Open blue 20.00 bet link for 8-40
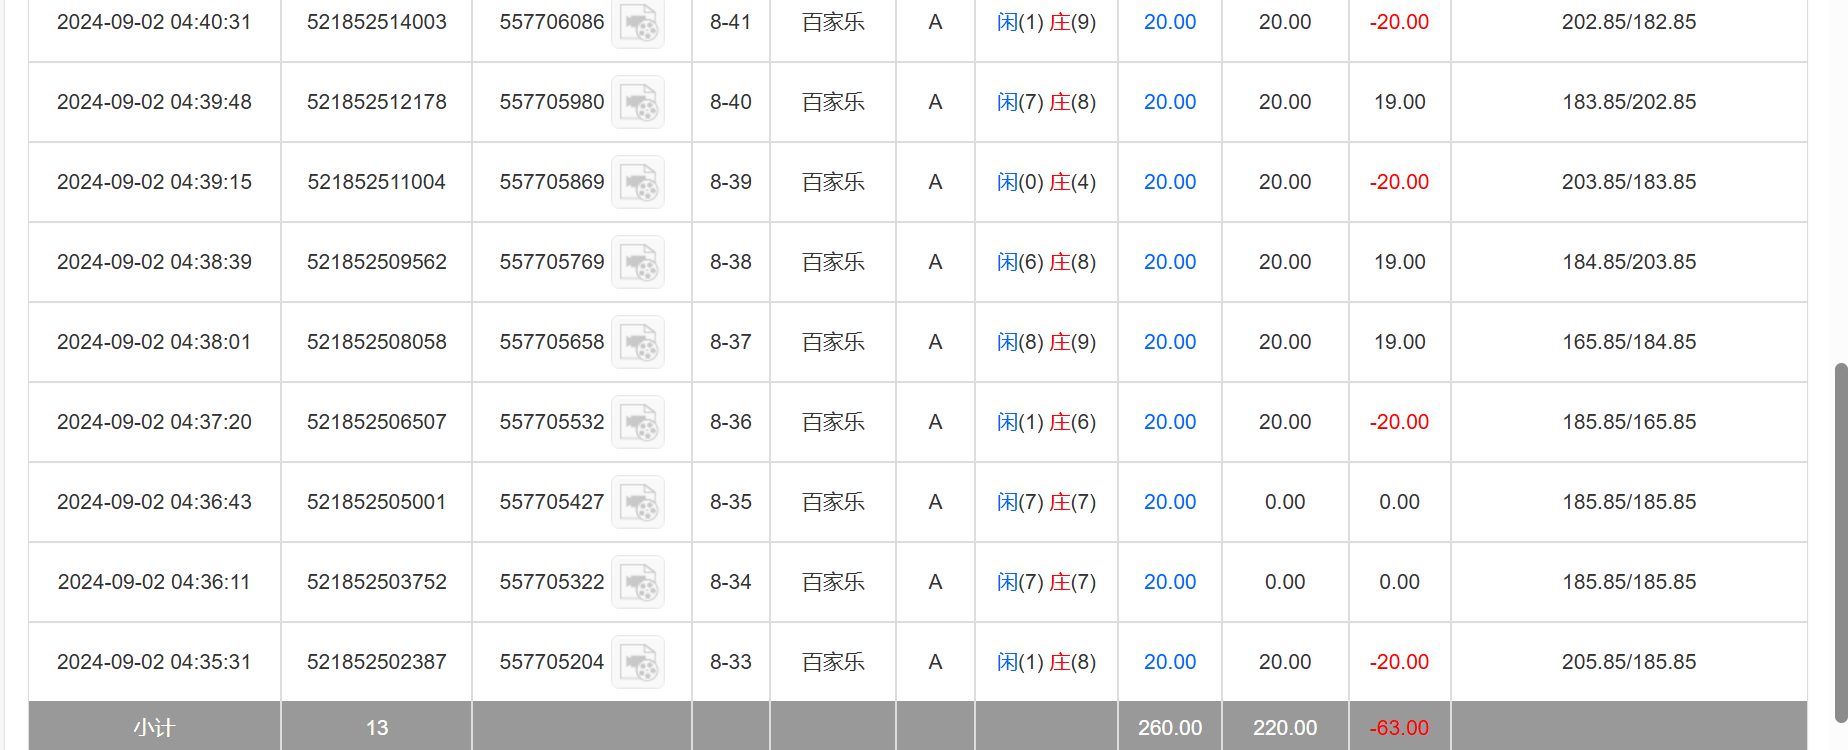The height and width of the screenshot is (750, 1848). [x=1169, y=102]
